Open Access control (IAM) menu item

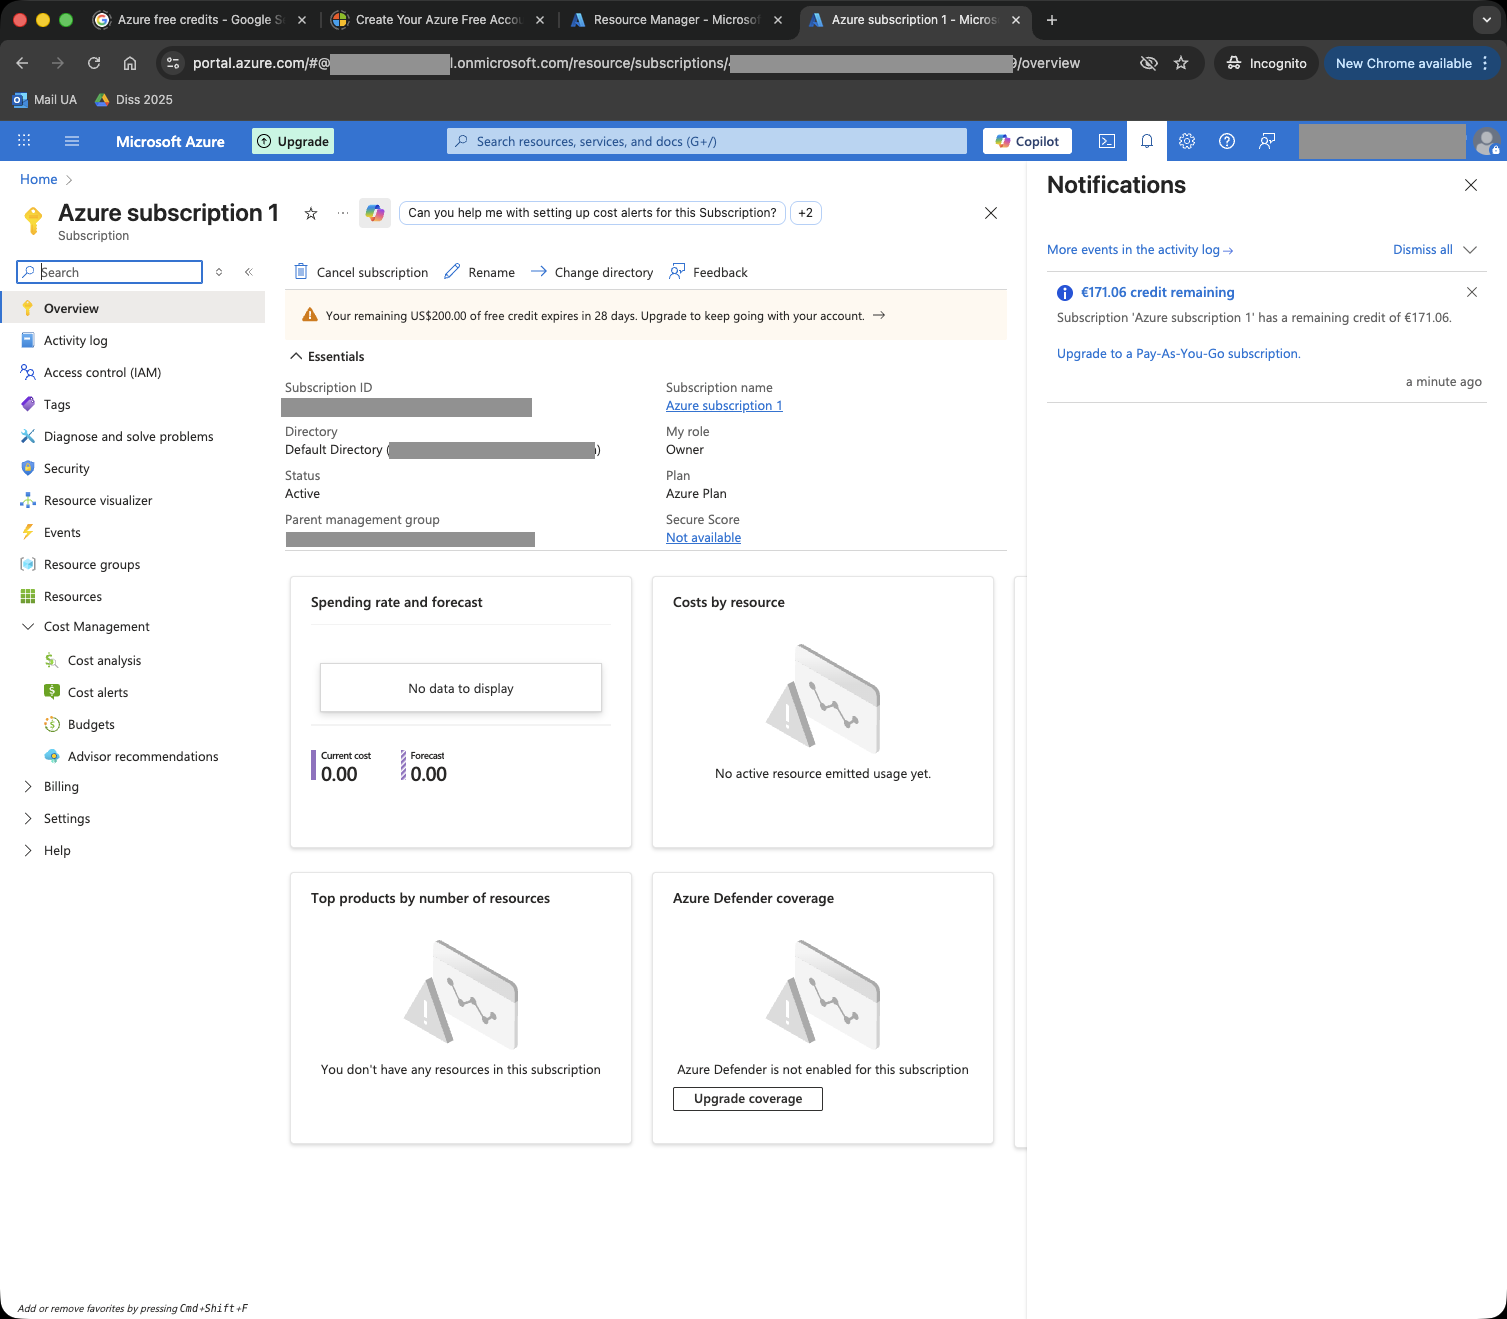pyautogui.click(x=102, y=373)
